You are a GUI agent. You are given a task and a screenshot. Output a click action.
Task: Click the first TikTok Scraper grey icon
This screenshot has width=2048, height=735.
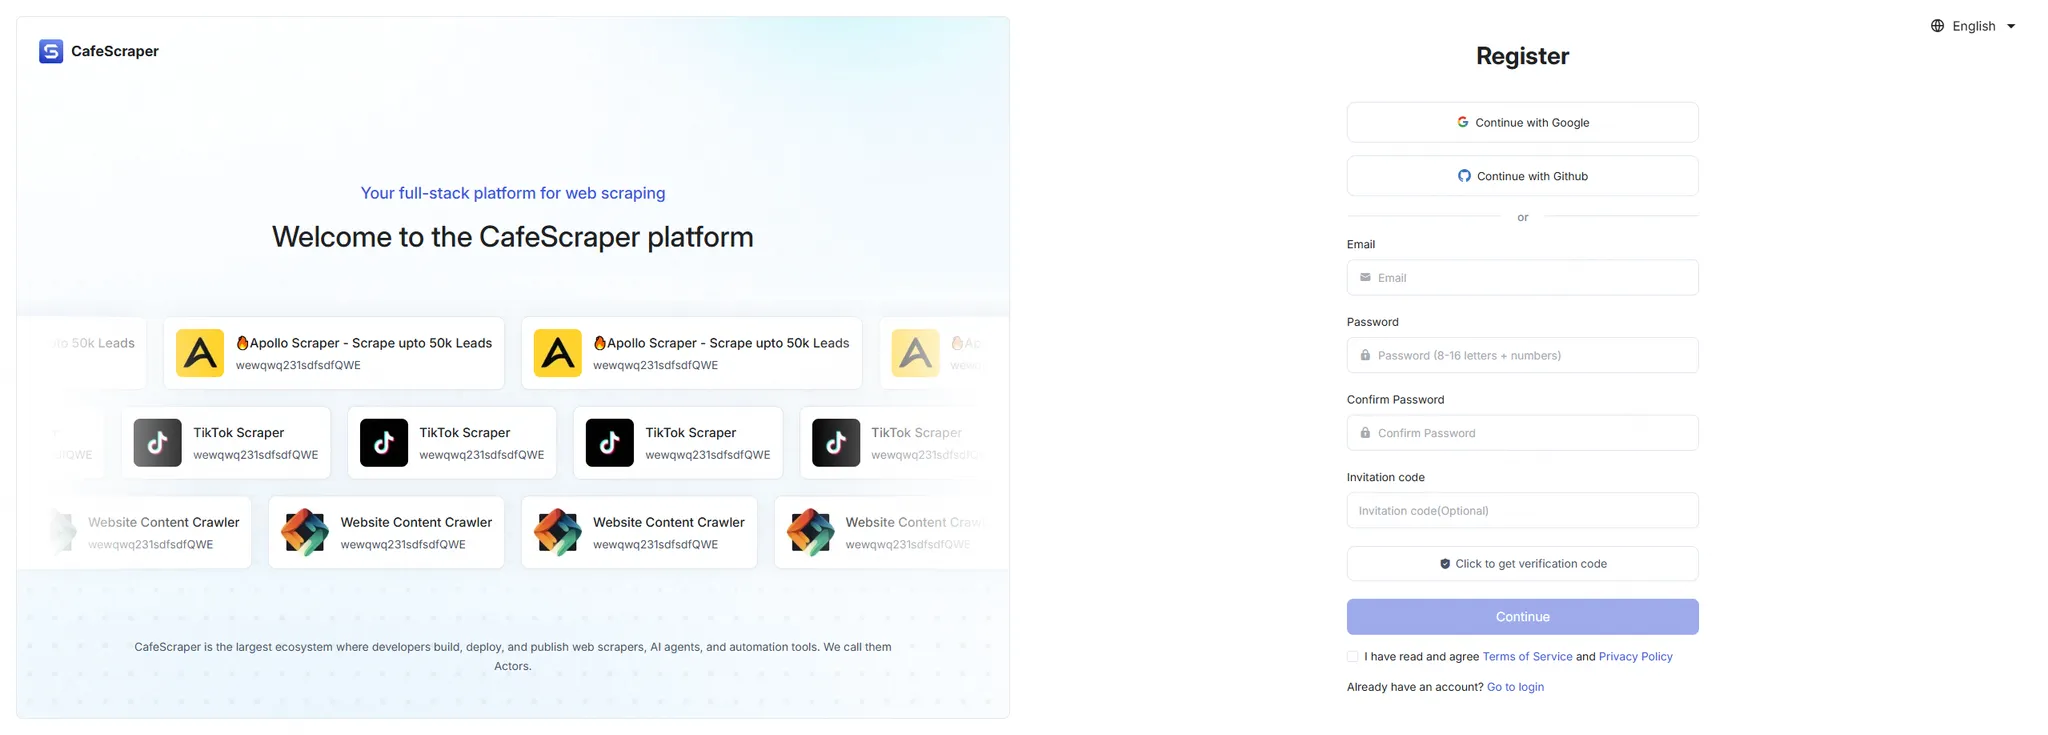point(158,443)
